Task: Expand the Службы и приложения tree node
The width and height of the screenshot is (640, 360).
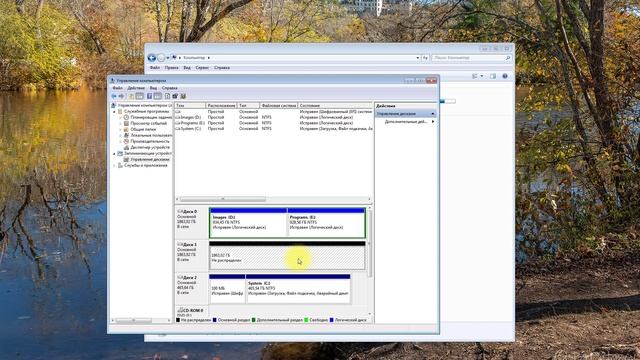Action: tap(114, 166)
